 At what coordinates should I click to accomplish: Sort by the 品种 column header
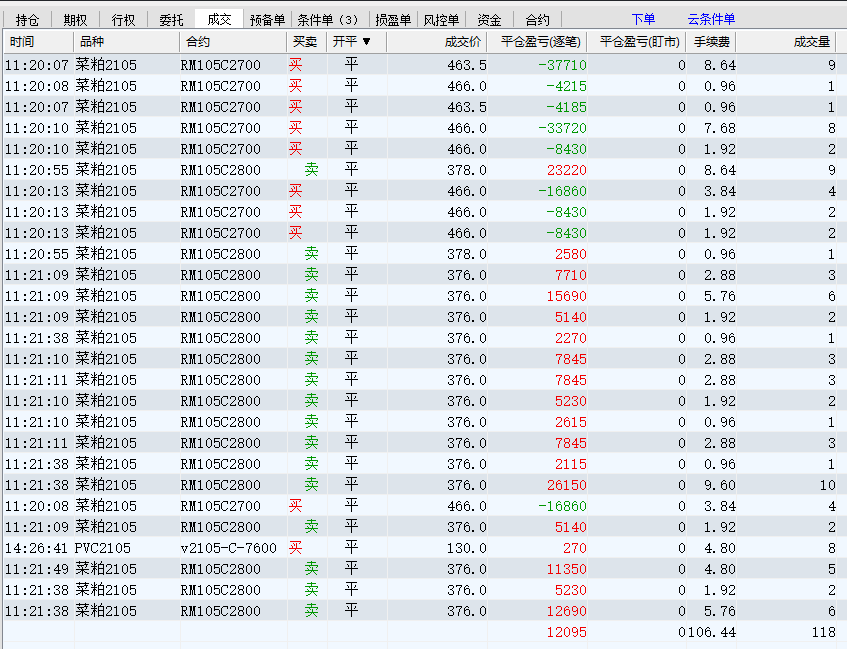pyautogui.click(x=126, y=42)
